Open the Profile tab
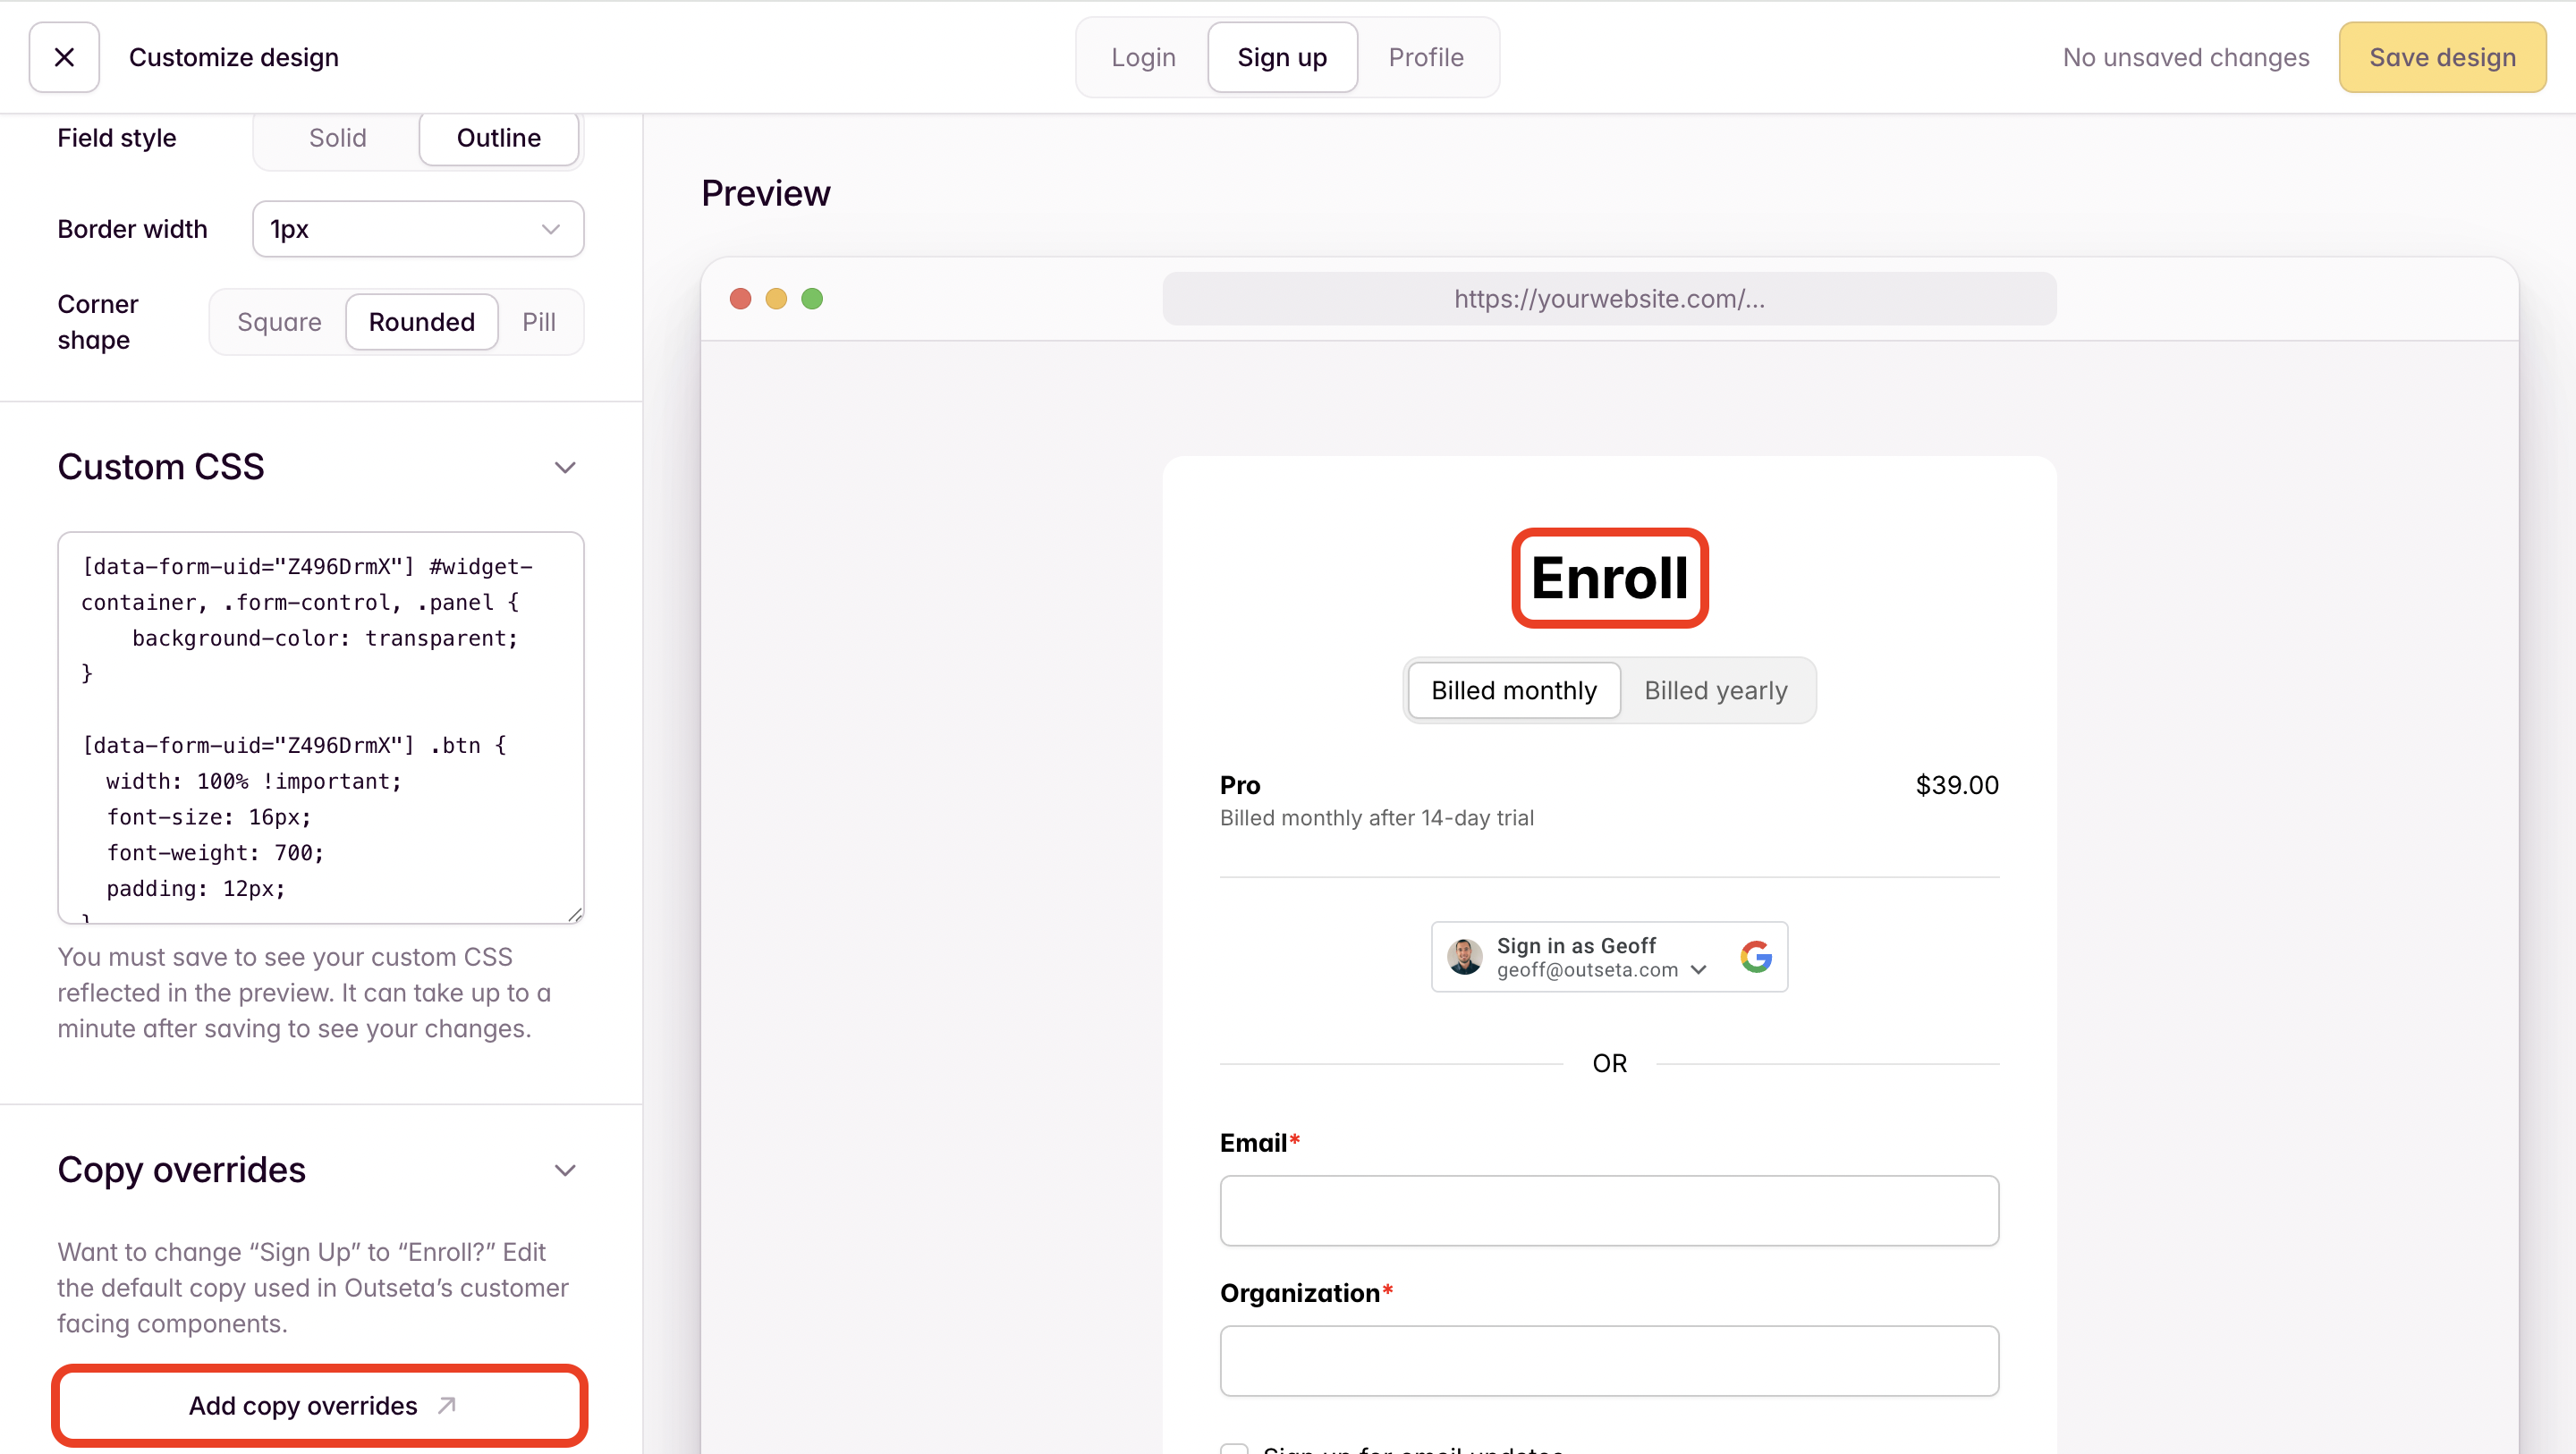 (x=1426, y=57)
